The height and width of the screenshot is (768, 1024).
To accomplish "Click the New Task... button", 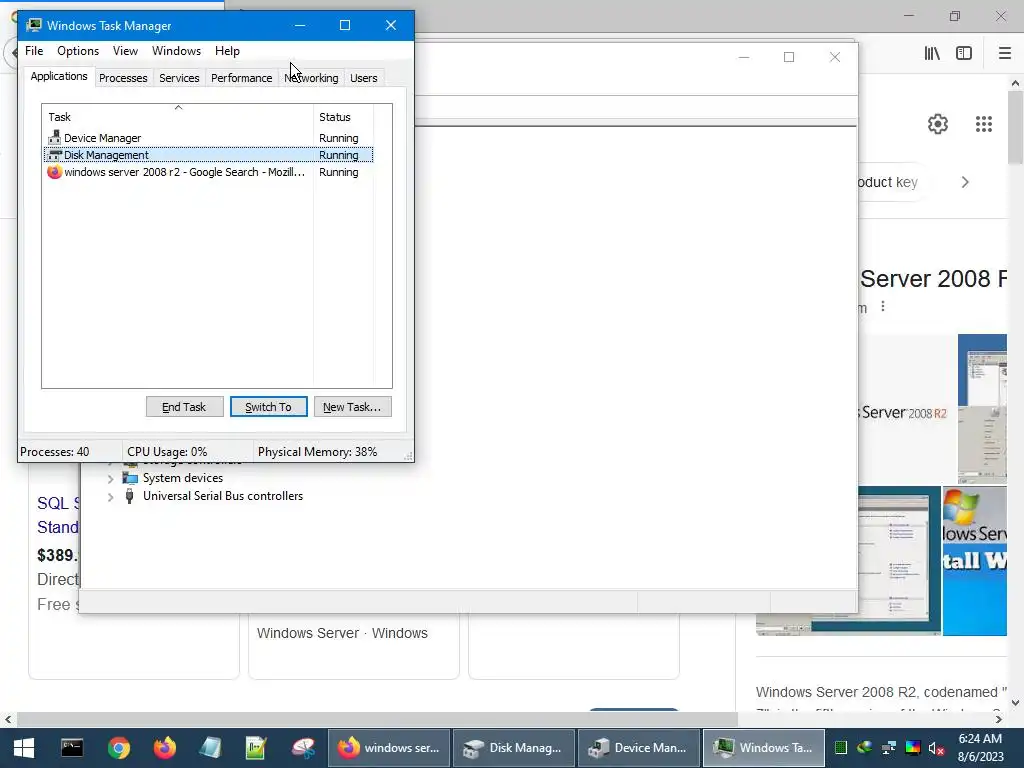I will coord(352,407).
